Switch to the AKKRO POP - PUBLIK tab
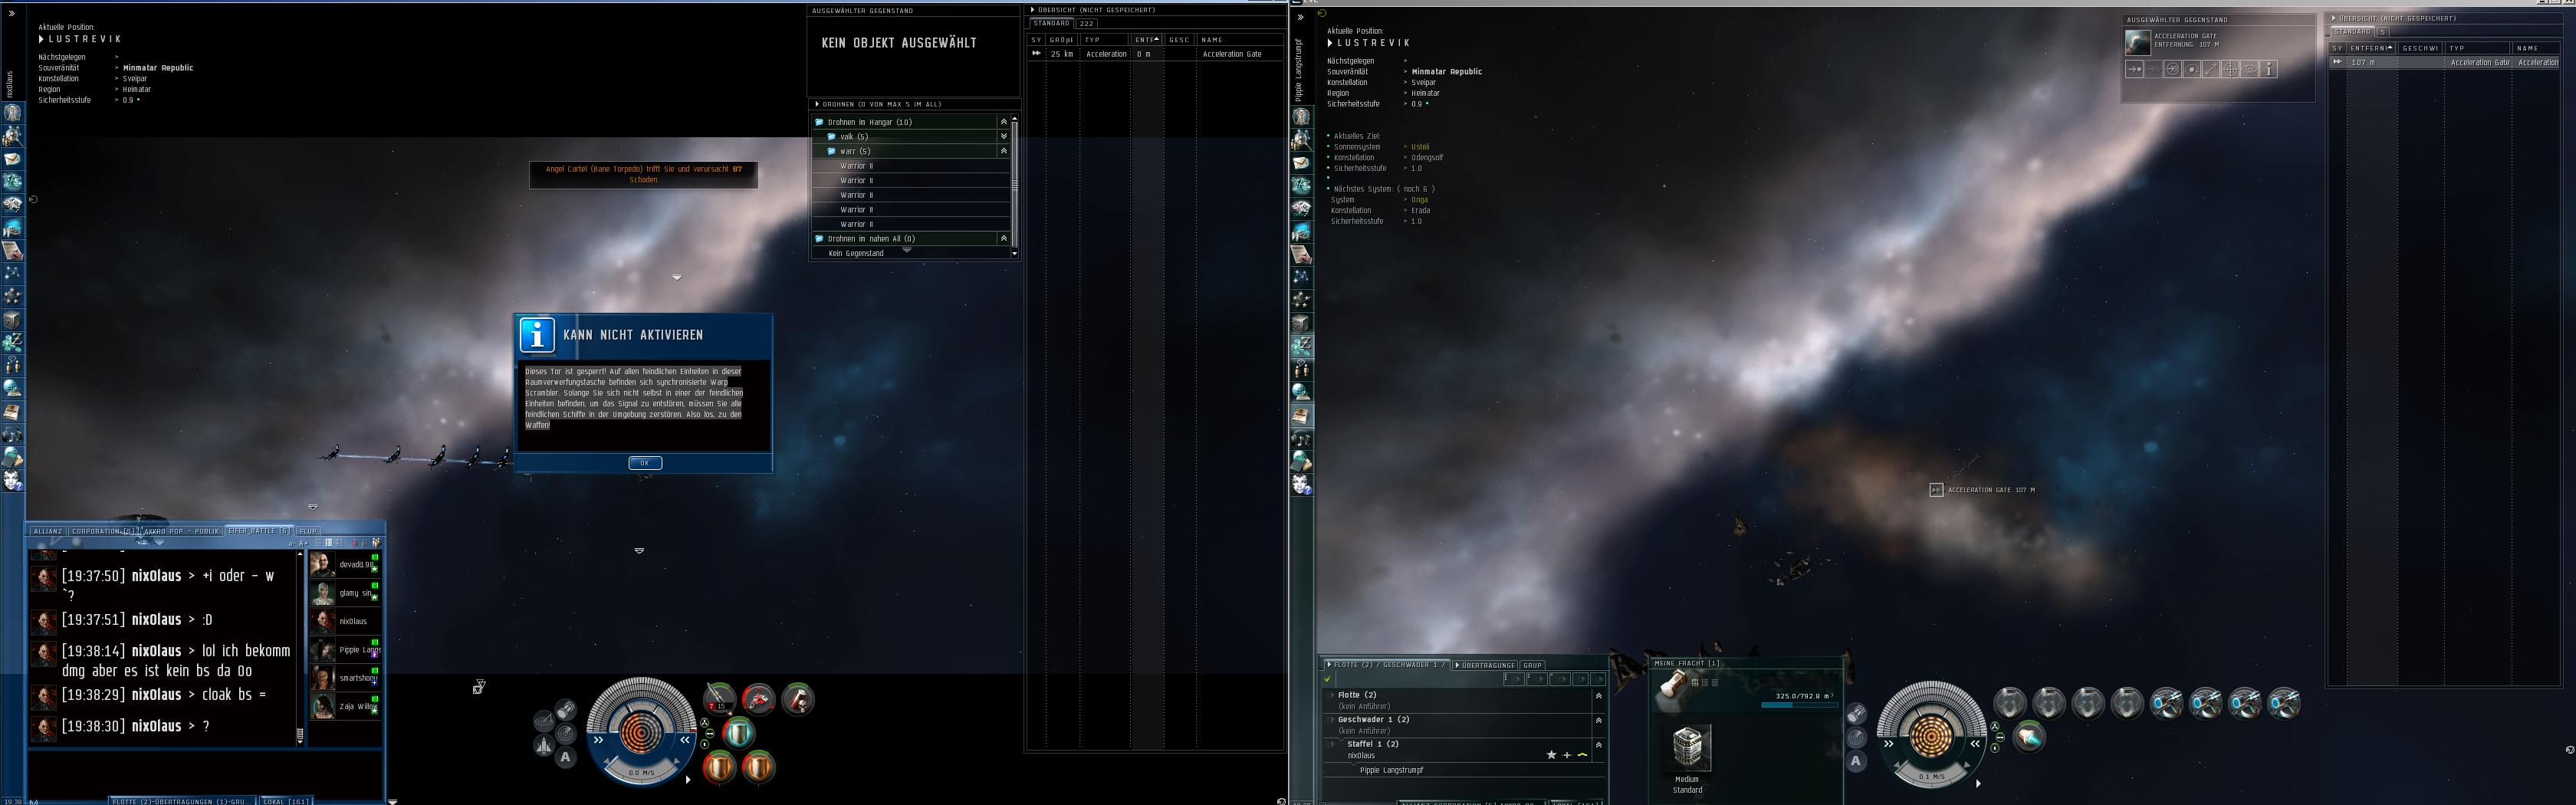2576x805 pixels. [182, 531]
